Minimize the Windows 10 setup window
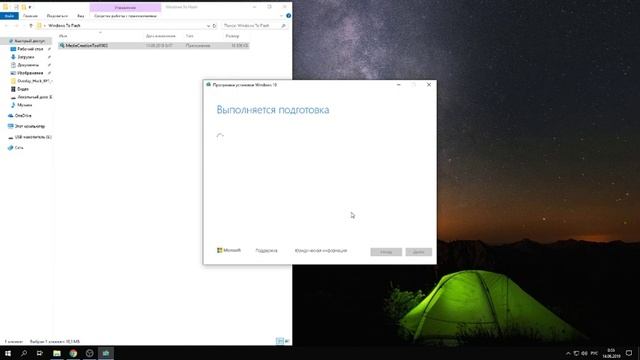This screenshot has height=360, width=640. click(x=399, y=85)
